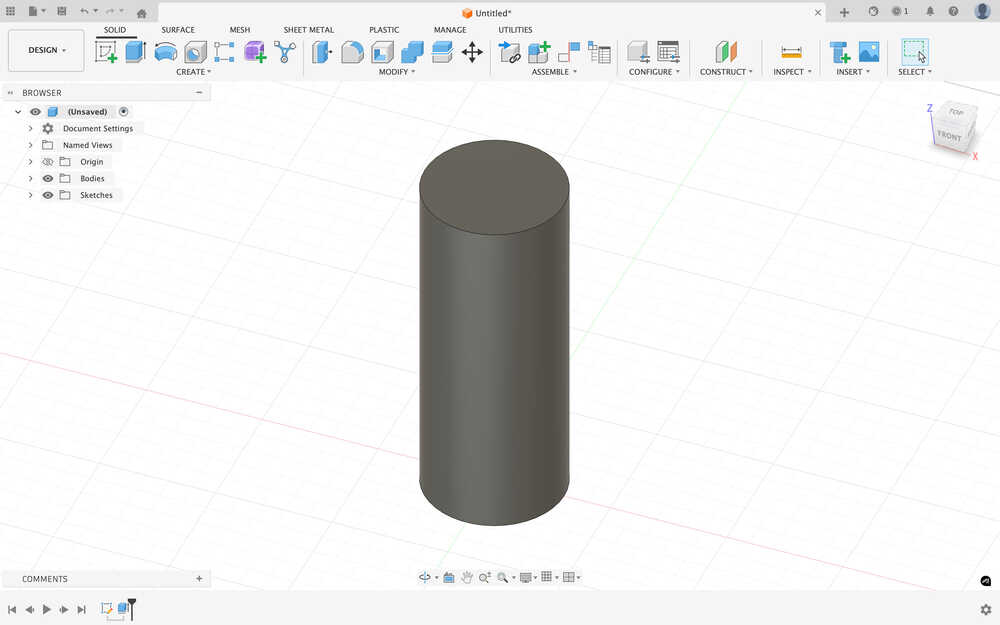Play the timeline history
The height and width of the screenshot is (625, 1000).
(47, 610)
